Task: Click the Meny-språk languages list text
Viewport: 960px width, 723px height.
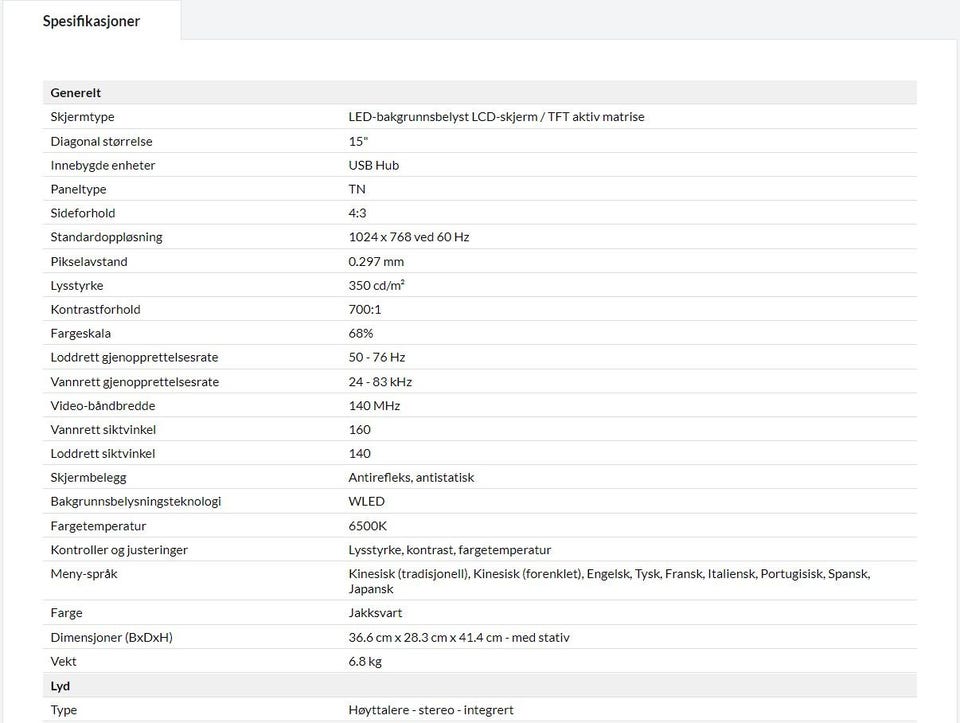Action: tap(609, 581)
